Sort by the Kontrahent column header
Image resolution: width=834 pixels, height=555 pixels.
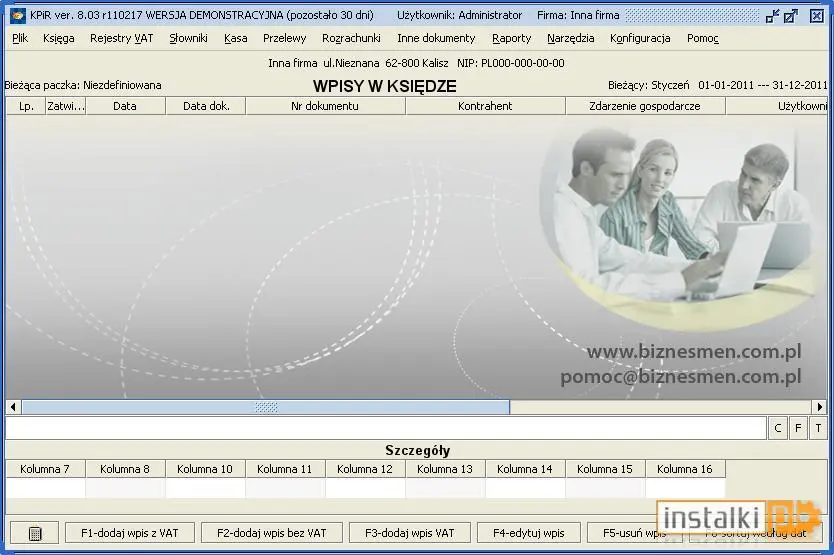[485, 106]
